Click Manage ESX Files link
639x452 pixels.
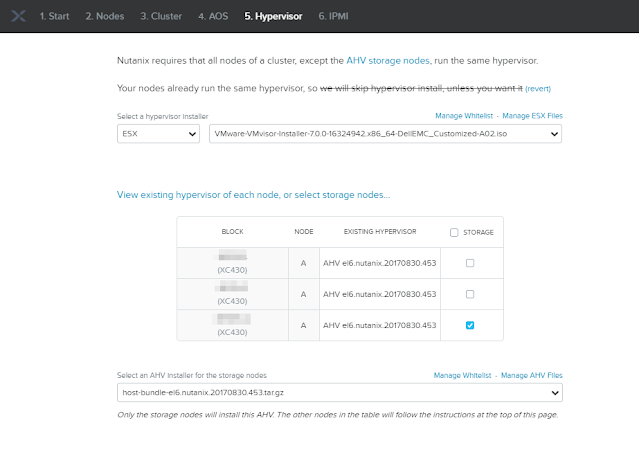point(532,117)
